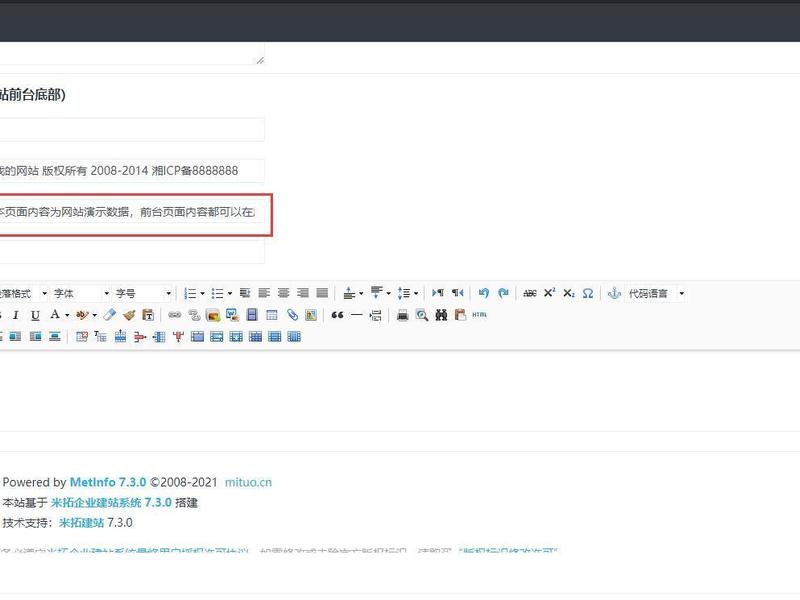The height and width of the screenshot is (600, 800).
Task: Click the highlight color pen button
Action: (82, 315)
